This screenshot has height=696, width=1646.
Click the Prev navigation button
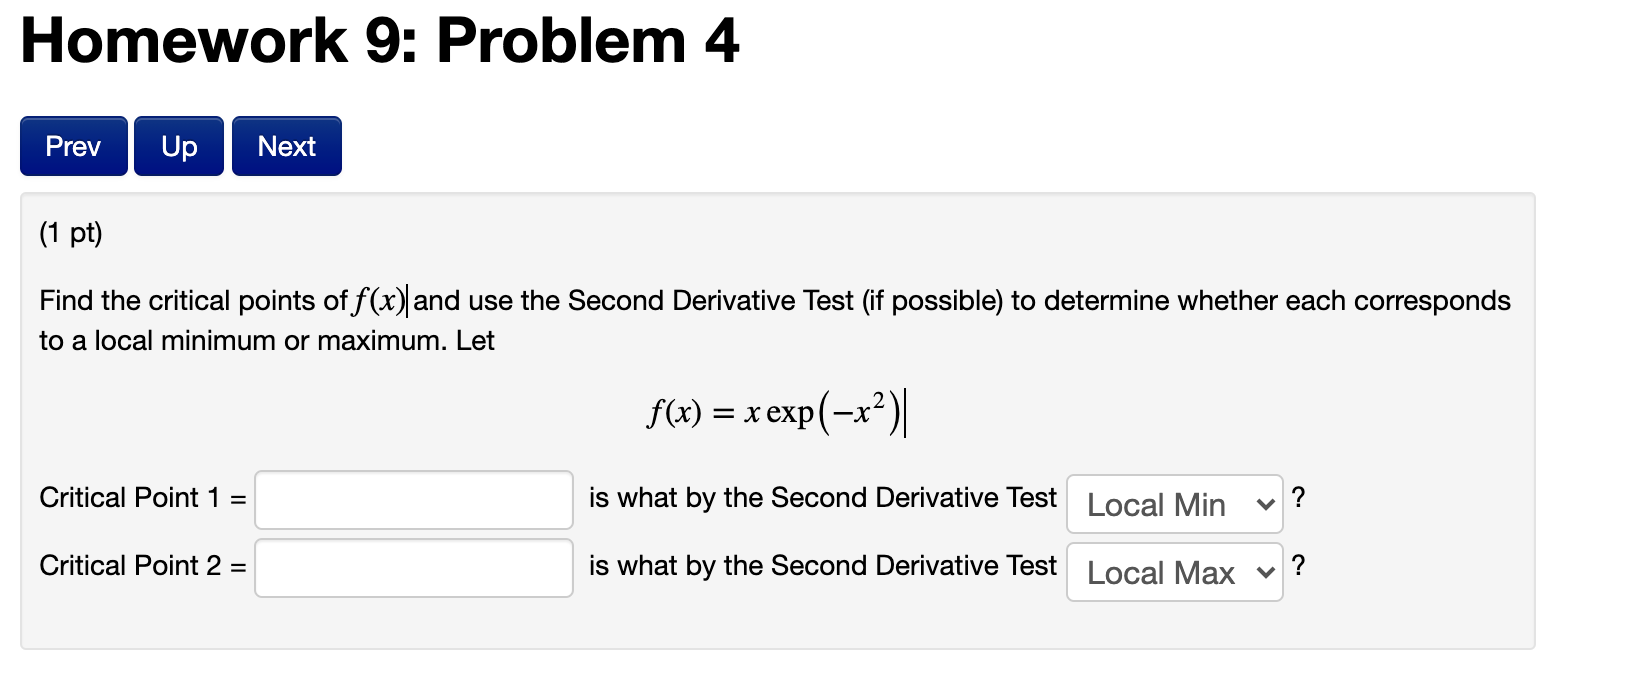point(72,146)
